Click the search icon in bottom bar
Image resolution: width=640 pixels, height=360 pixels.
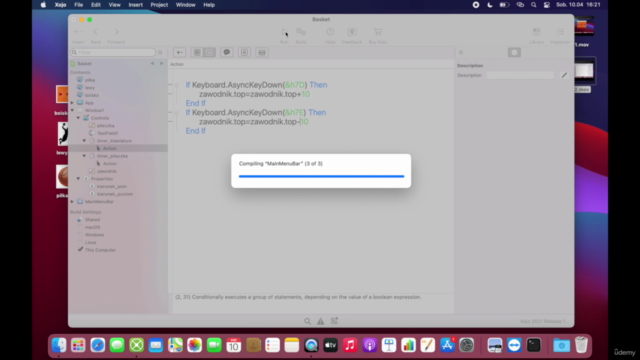tap(307, 321)
